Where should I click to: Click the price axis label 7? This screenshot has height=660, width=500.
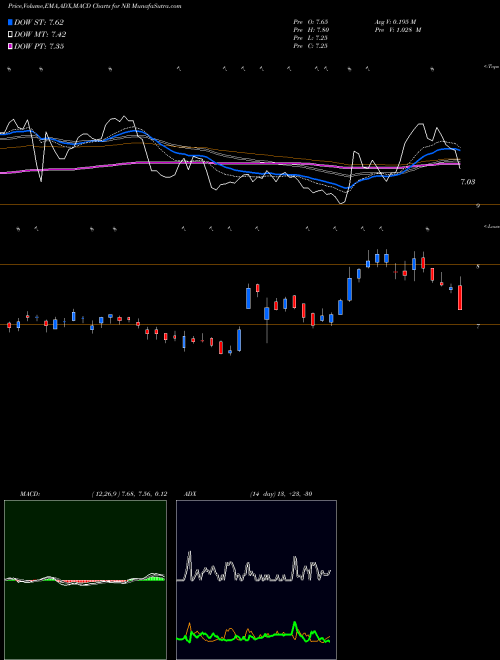click(x=478, y=326)
